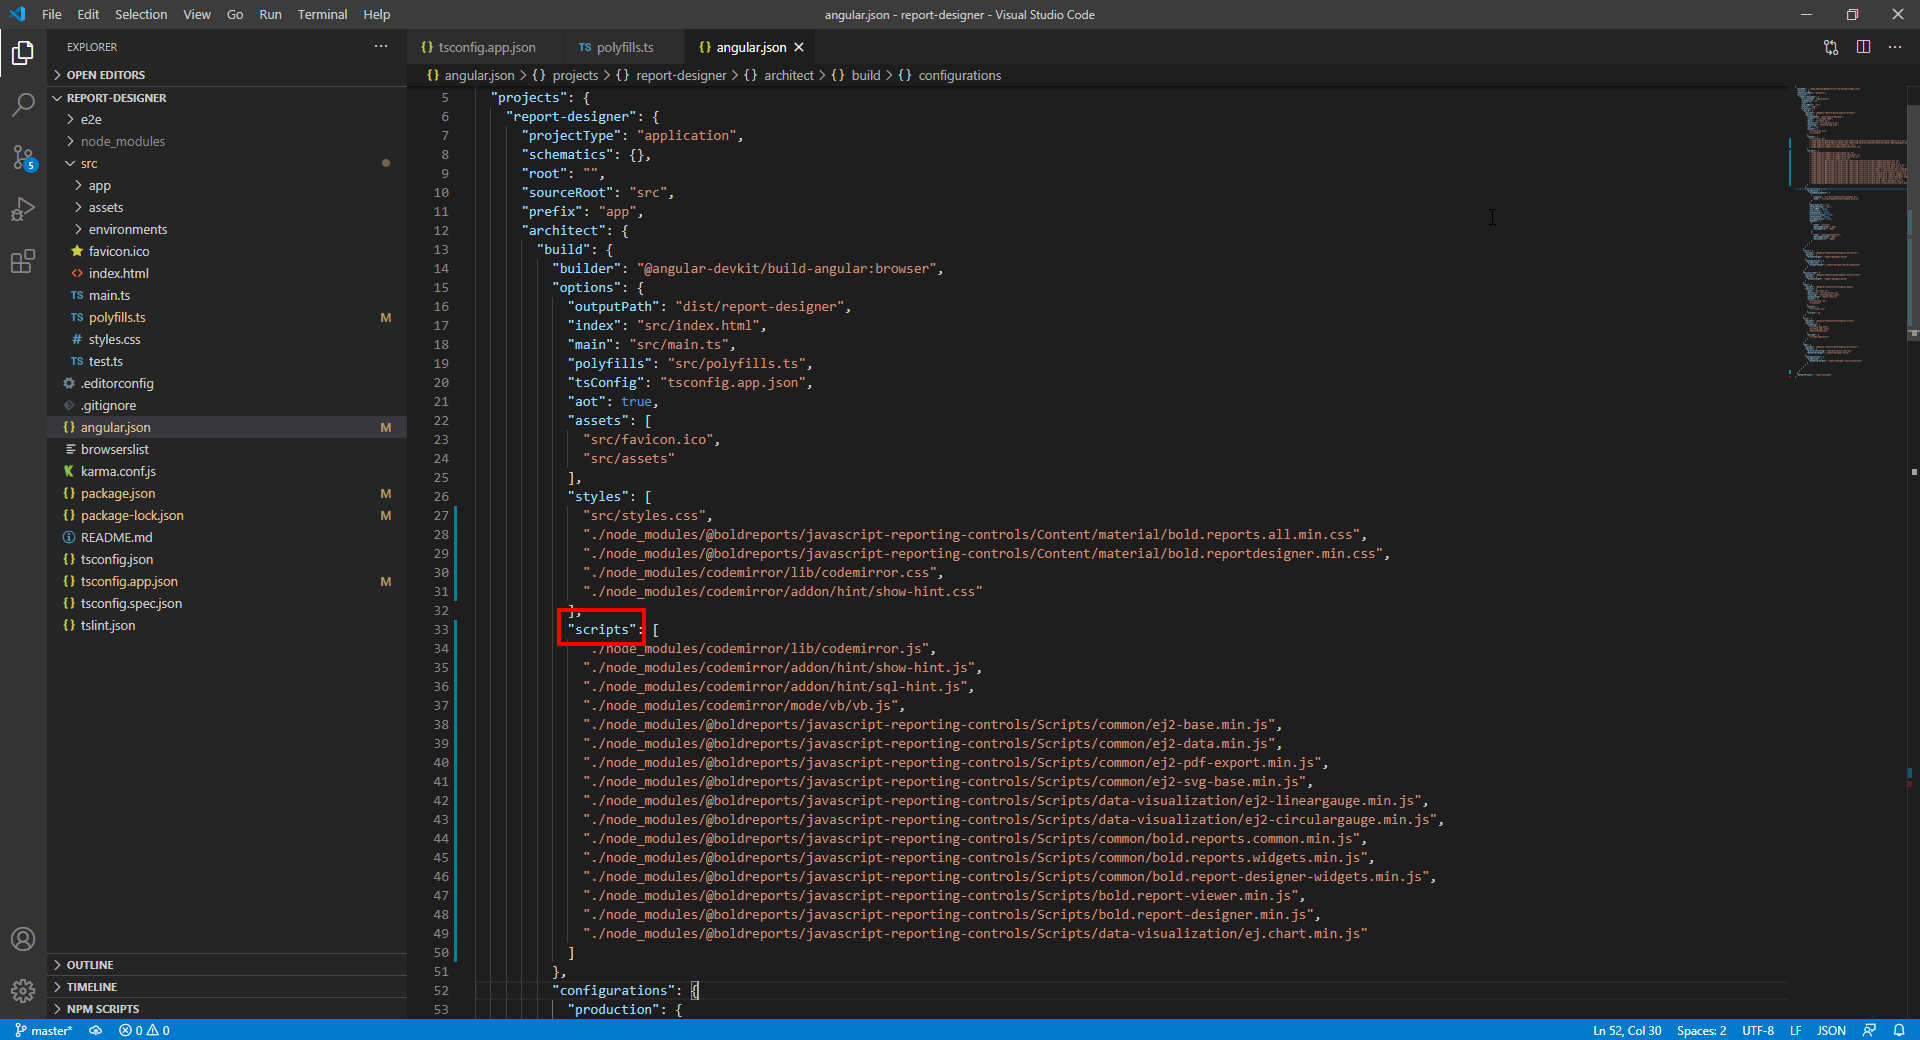Open the Run and Debug view
This screenshot has height=1040, width=1920.
coord(23,209)
